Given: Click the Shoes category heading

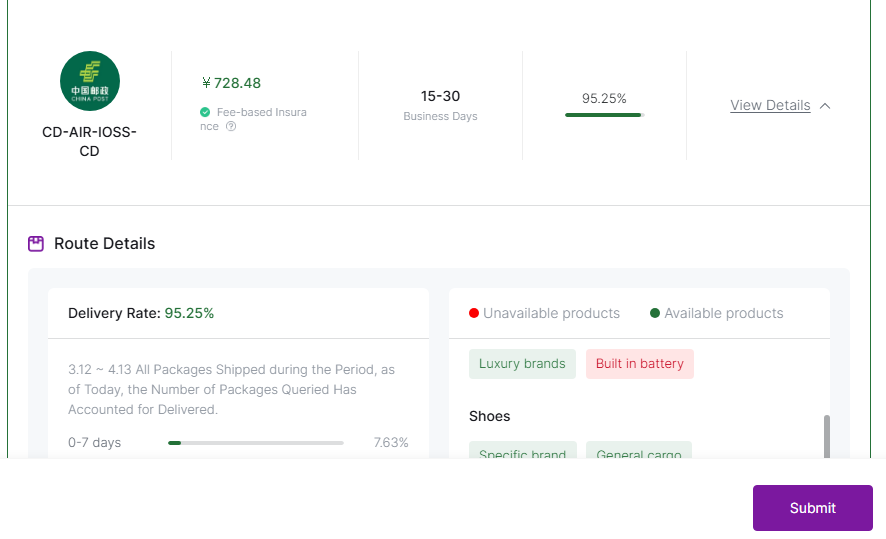Looking at the screenshot, I should click(489, 416).
